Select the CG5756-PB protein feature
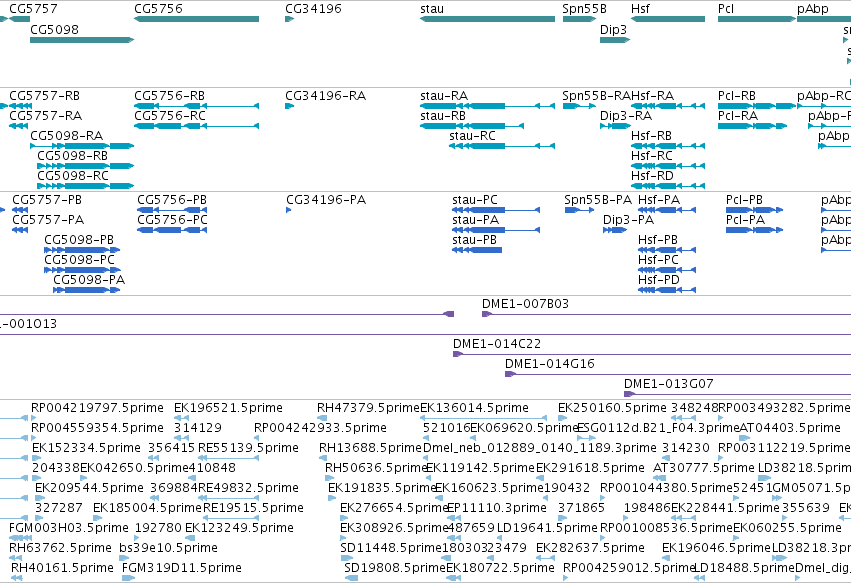Viewport: 851px width, 583px height. 172,210
